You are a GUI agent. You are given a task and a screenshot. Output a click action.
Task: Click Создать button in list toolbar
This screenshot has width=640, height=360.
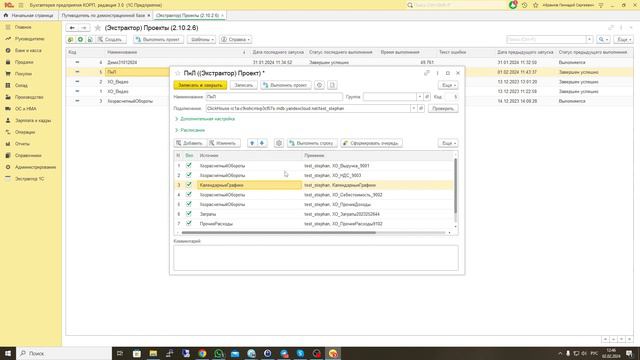tap(110, 40)
